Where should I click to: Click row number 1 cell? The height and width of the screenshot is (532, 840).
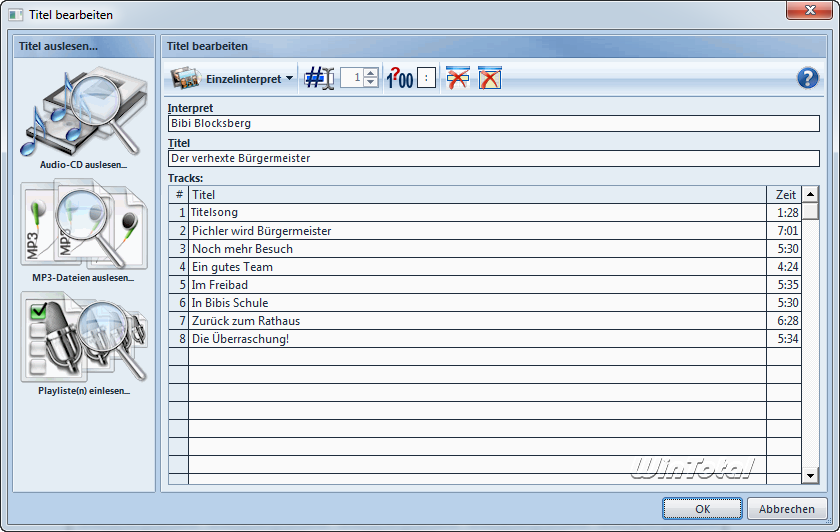click(x=178, y=213)
